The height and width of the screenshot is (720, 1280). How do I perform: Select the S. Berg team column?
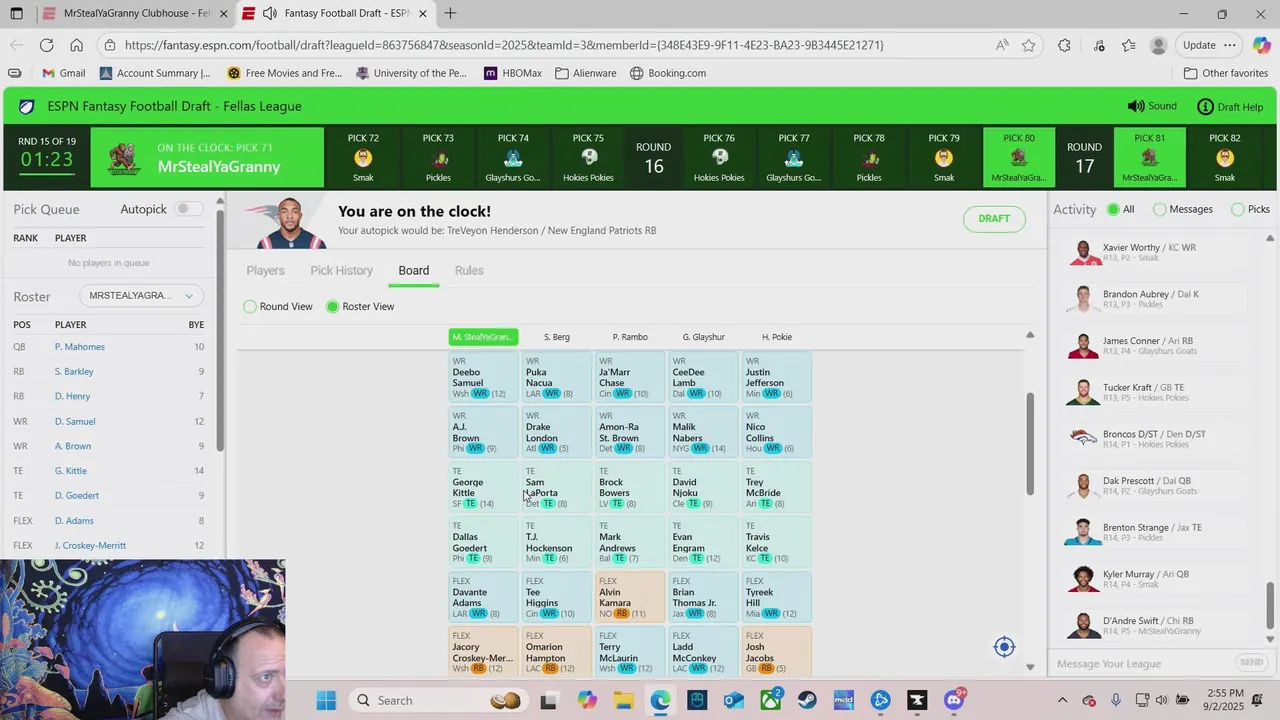[x=556, y=337]
